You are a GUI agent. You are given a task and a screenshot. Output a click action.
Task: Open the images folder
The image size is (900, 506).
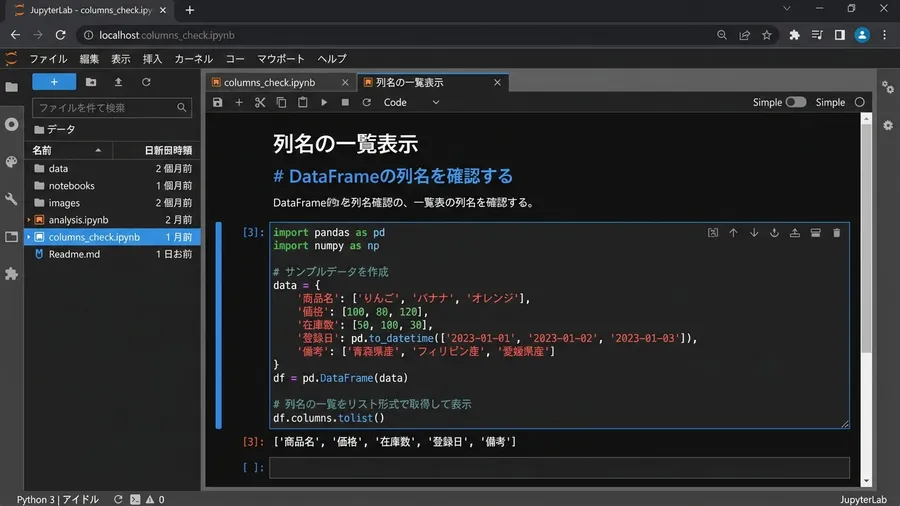(x=112, y=203)
